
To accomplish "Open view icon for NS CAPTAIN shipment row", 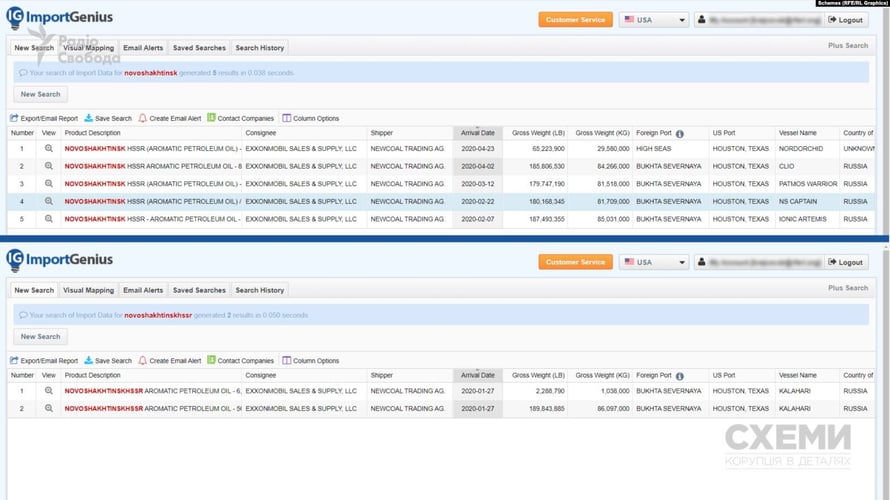I will pos(48,201).
